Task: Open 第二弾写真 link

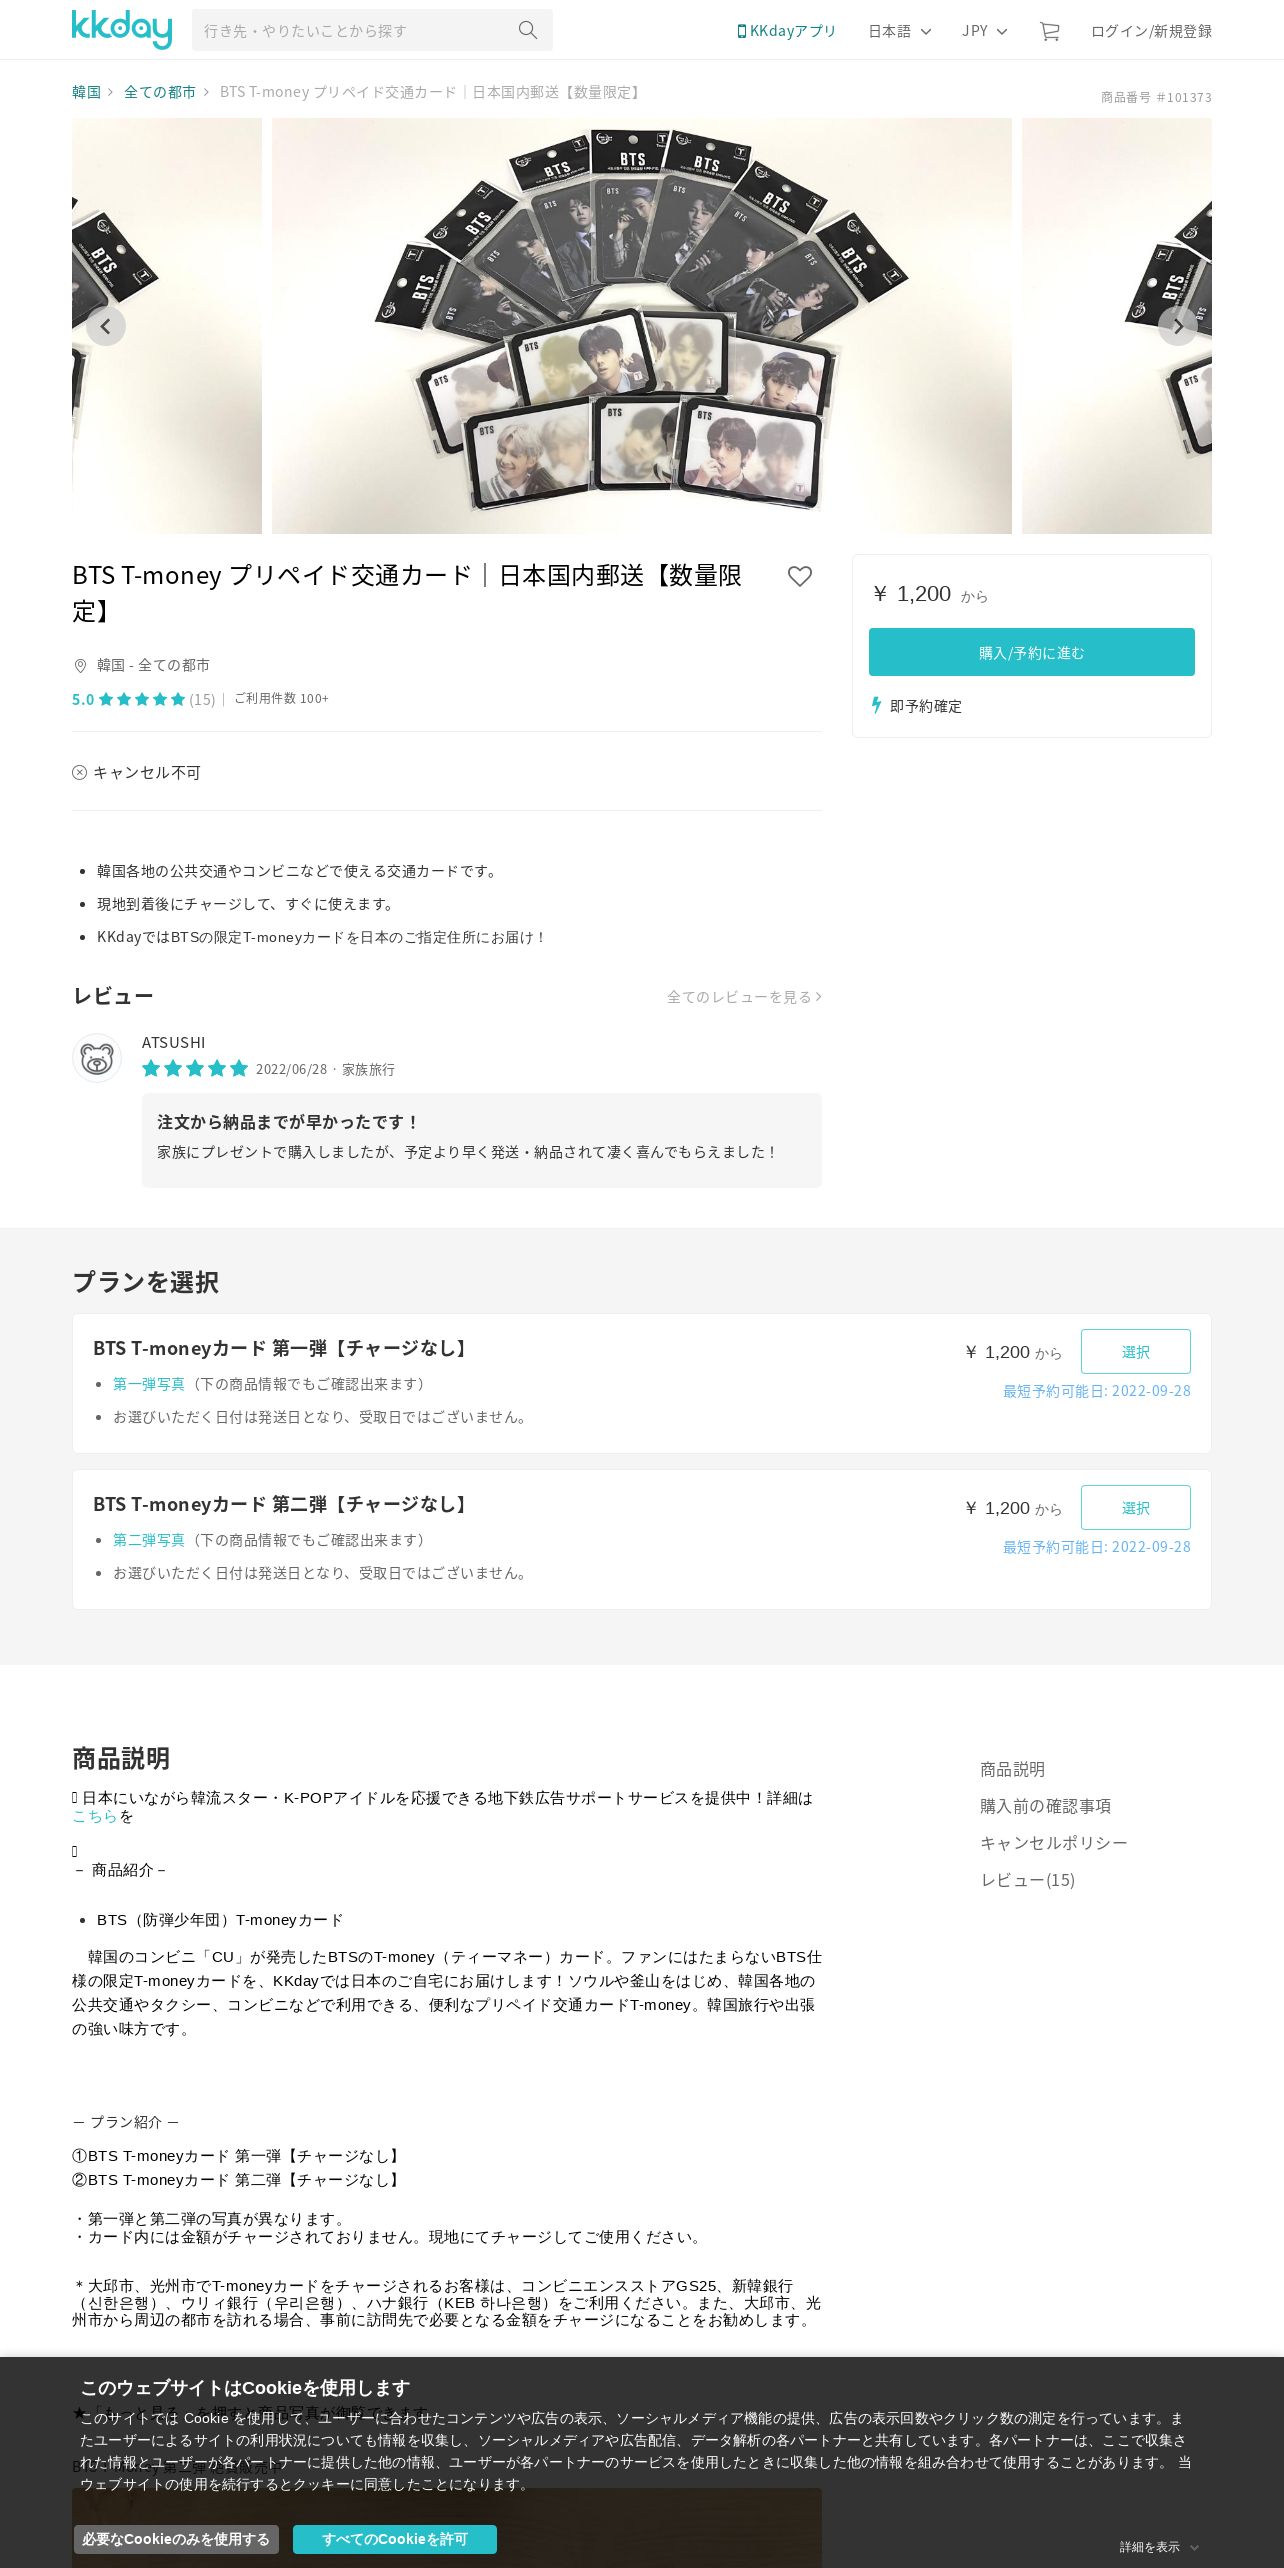Action: 149,1540
